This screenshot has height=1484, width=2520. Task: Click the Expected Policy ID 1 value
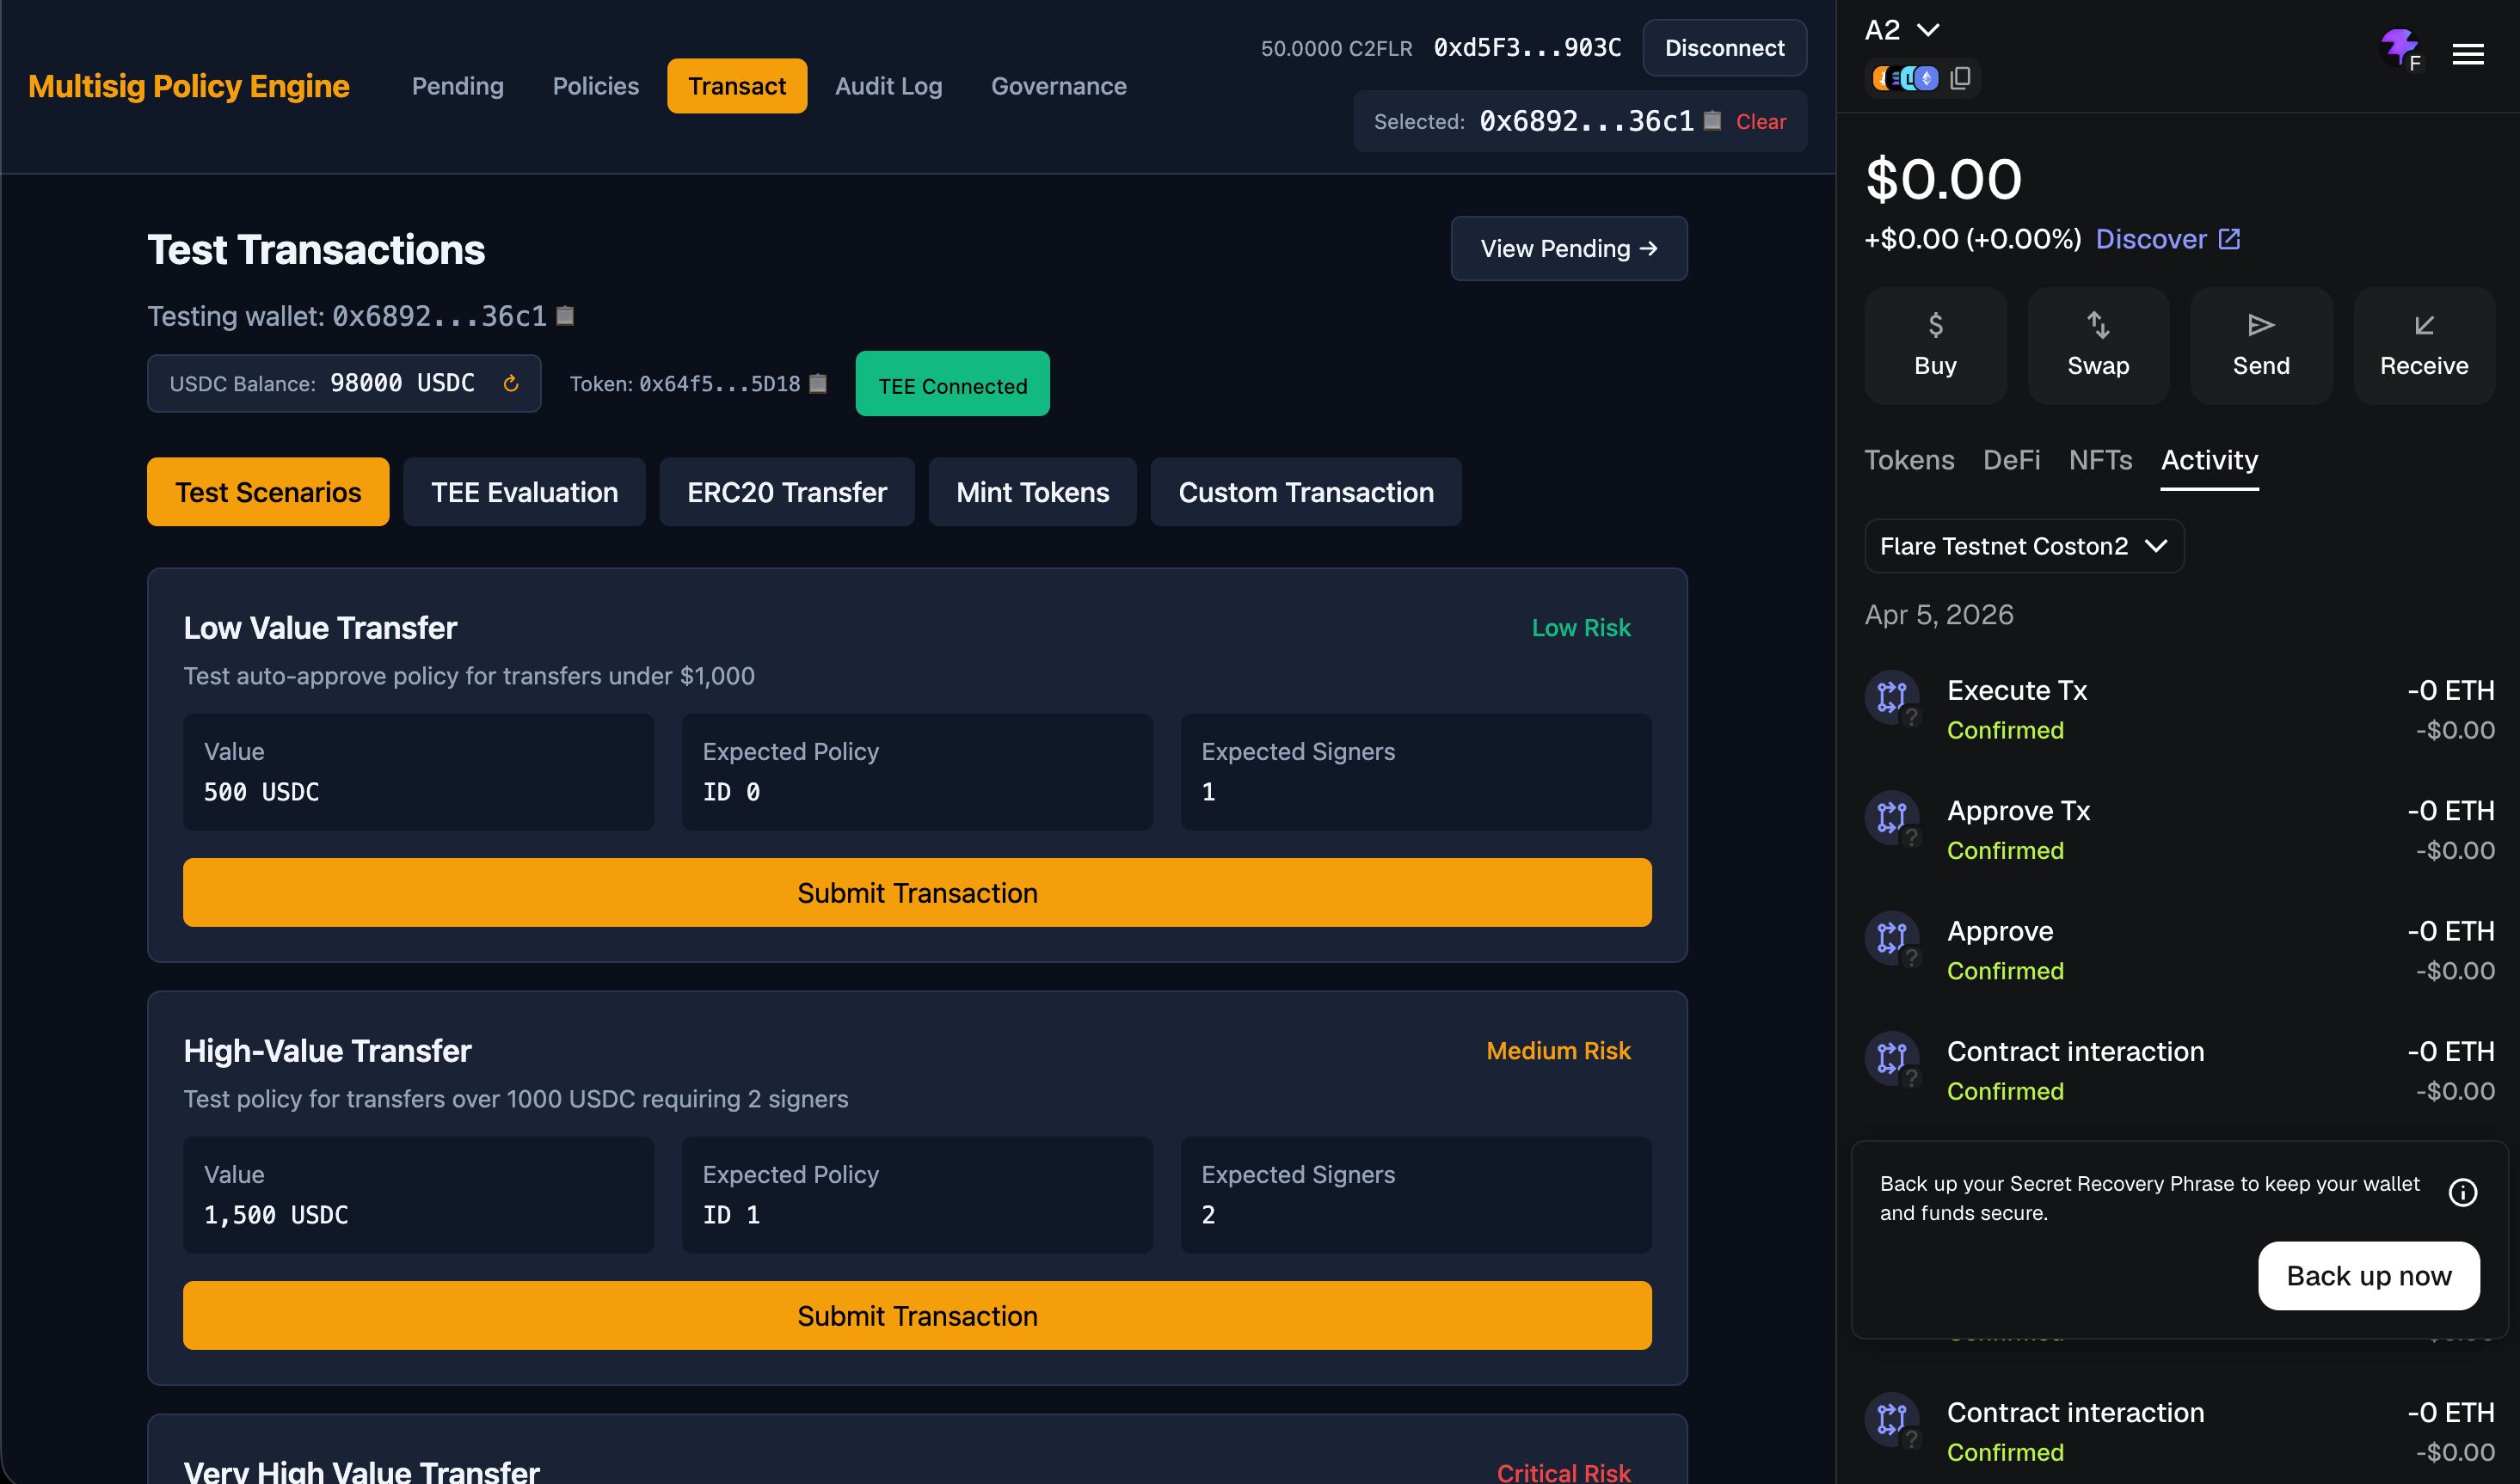point(731,1215)
